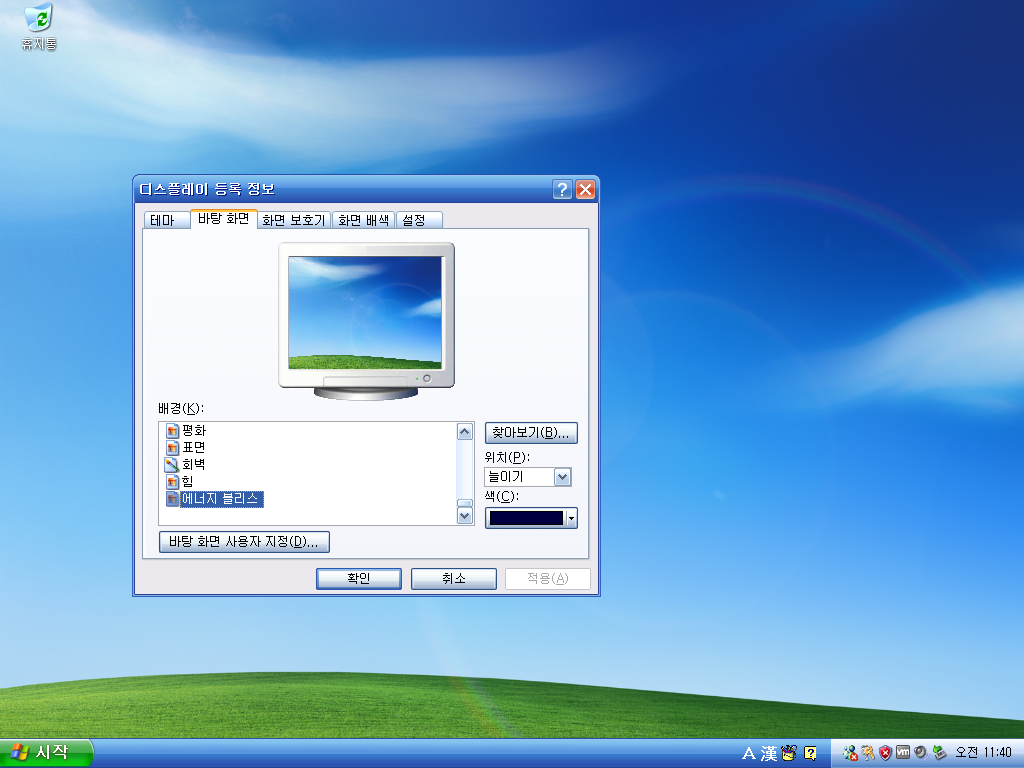Image resolution: width=1024 pixels, height=768 pixels.
Task: Open the 위치(P) position dropdown
Action: 562,477
